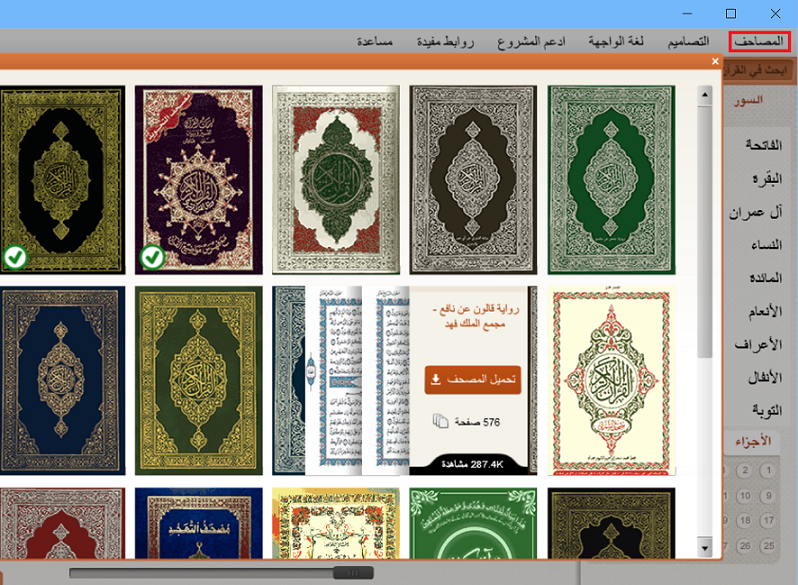798x585 pixels.
Task: Click the pages icon beside 576 صفحة
Action: tap(440, 421)
